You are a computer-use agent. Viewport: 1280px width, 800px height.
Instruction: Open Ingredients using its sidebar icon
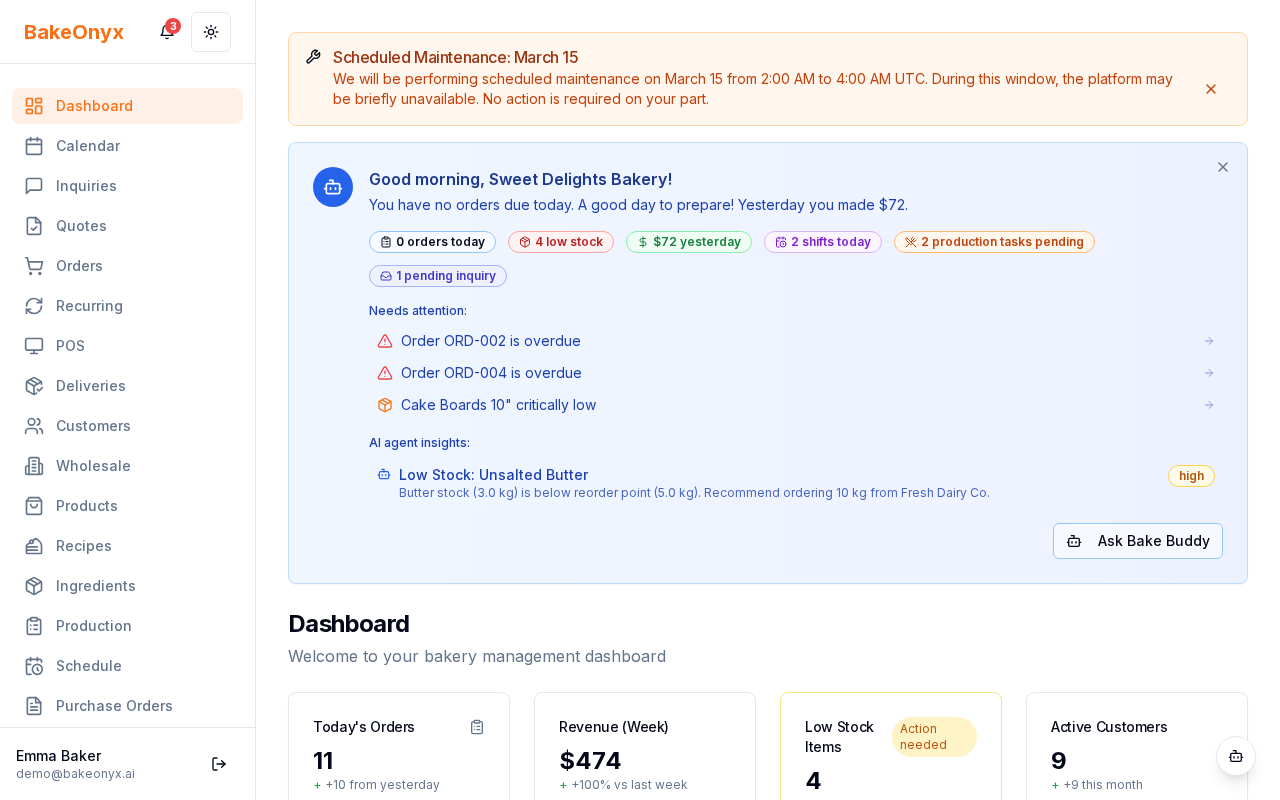coord(34,586)
